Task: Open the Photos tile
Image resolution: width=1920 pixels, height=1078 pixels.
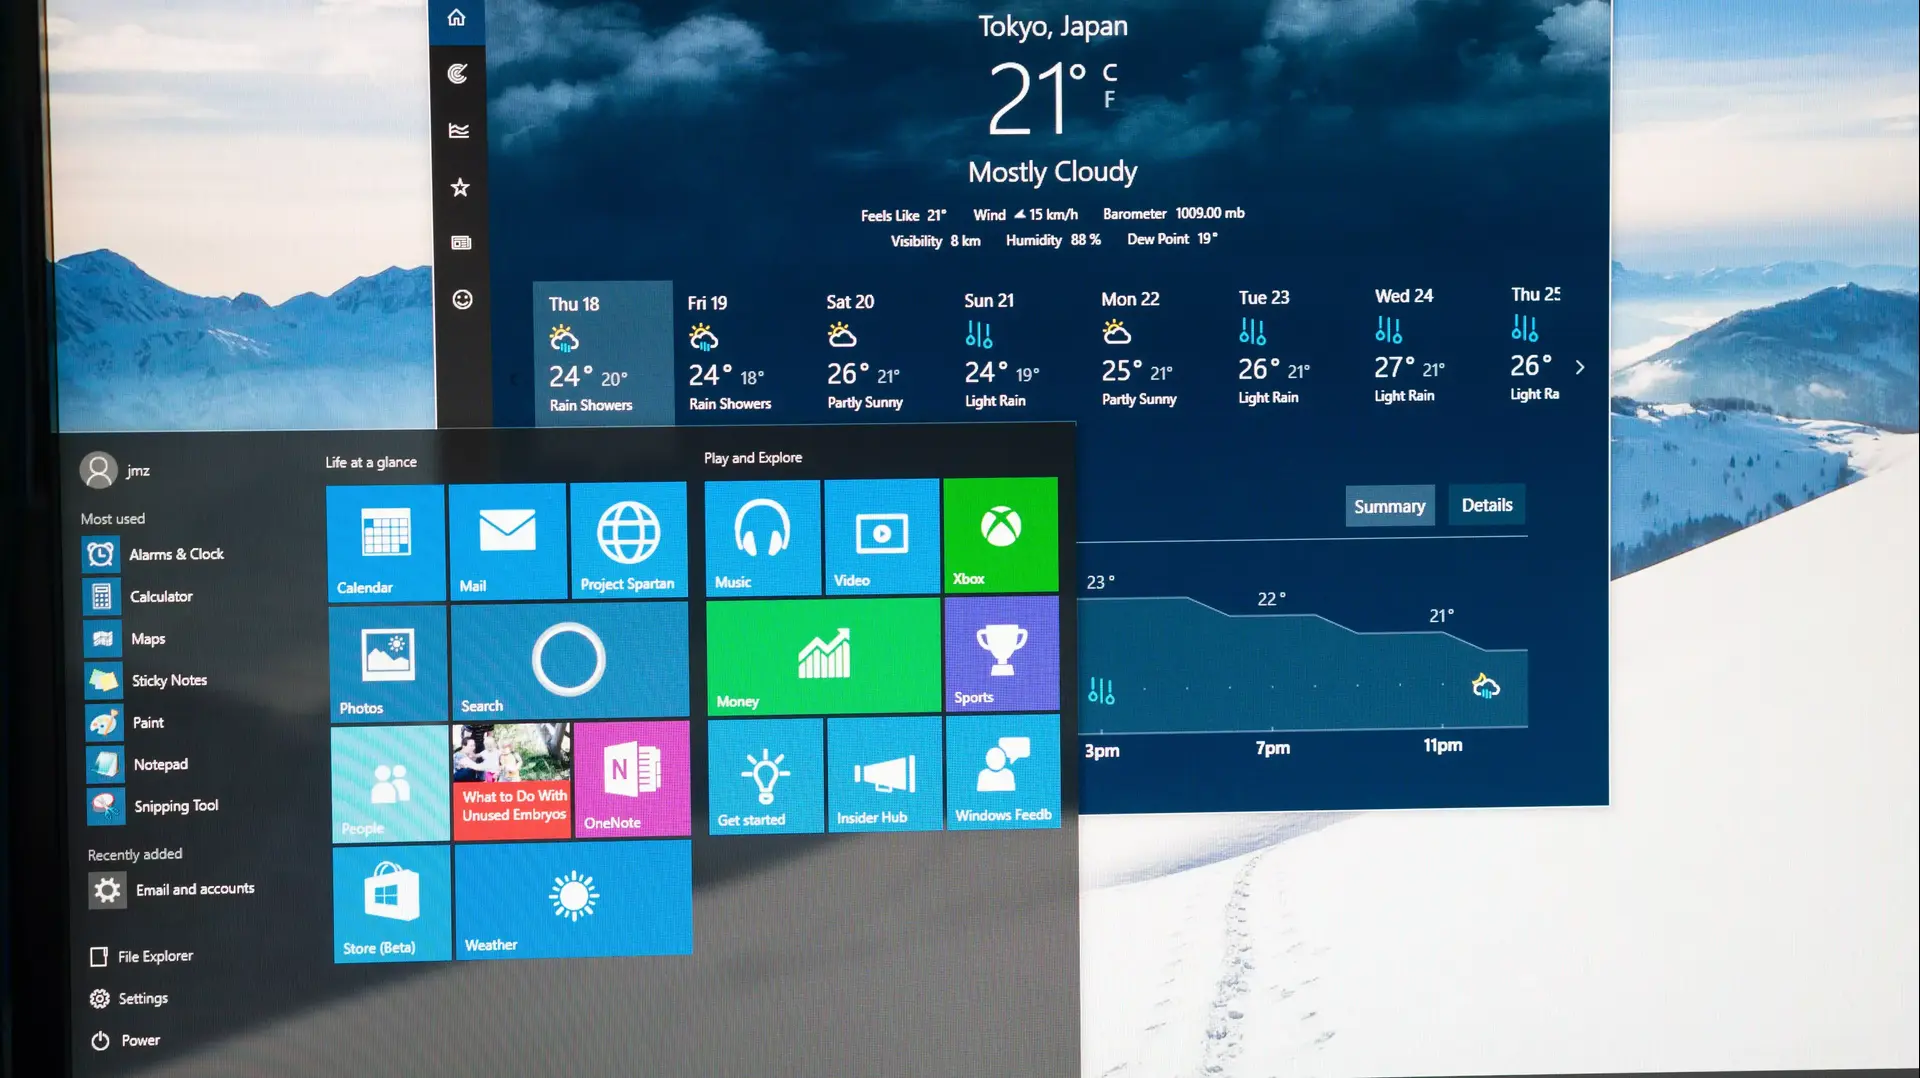Action: (388, 664)
